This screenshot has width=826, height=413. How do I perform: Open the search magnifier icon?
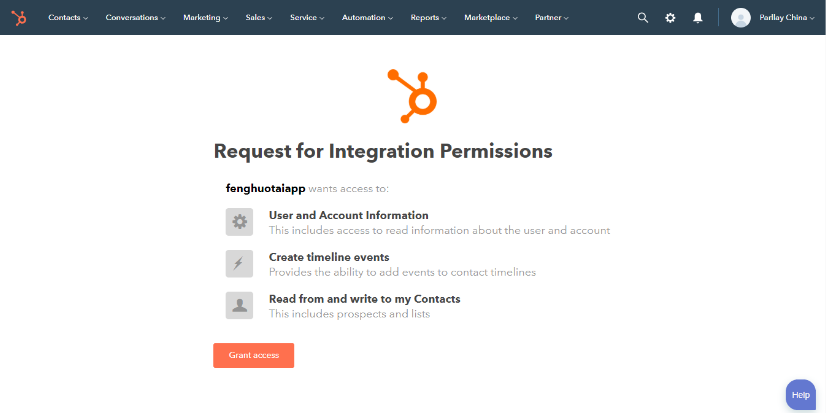tap(643, 18)
